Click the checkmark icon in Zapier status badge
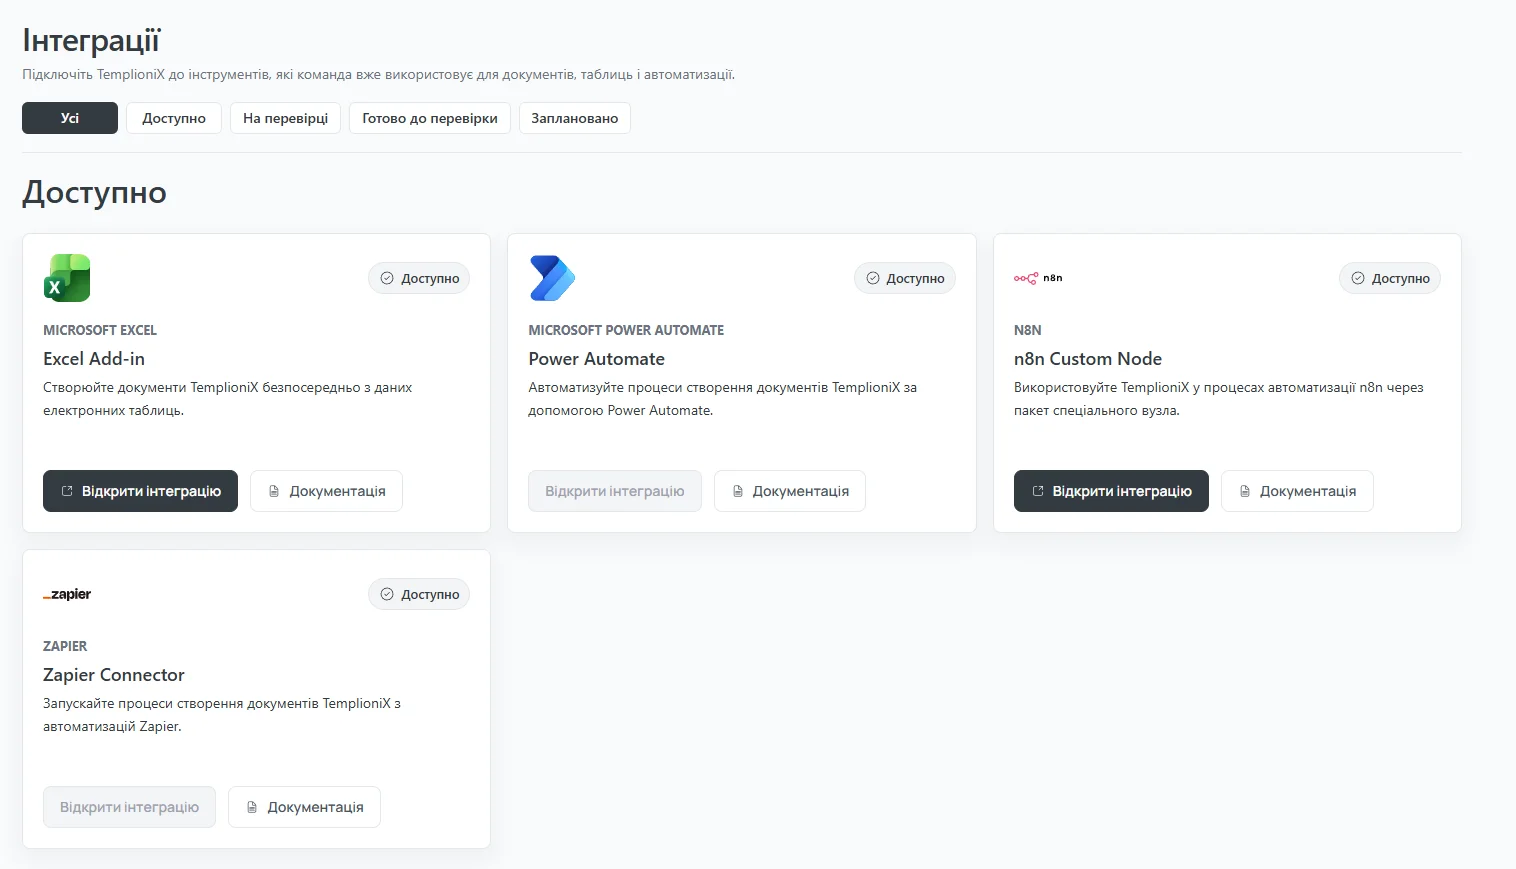The height and width of the screenshot is (869, 1516). pyautogui.click(x=387, y=594)
